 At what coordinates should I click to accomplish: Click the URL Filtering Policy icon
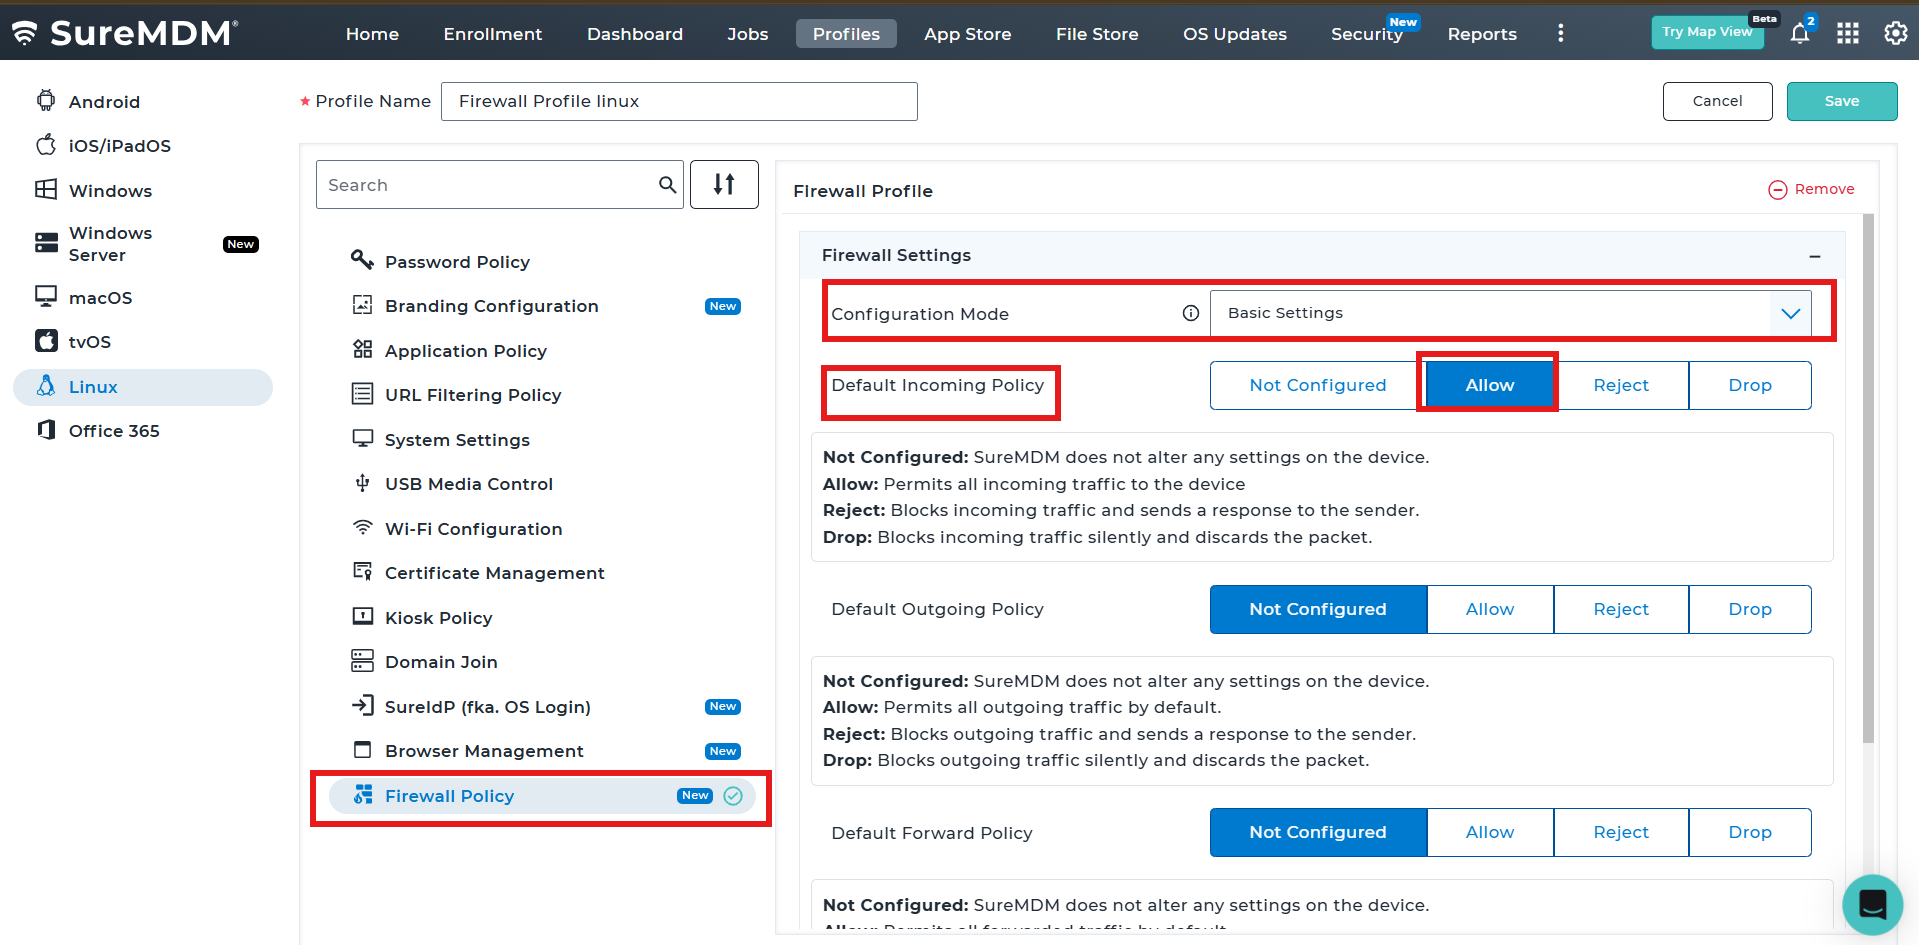coord(362,393)
